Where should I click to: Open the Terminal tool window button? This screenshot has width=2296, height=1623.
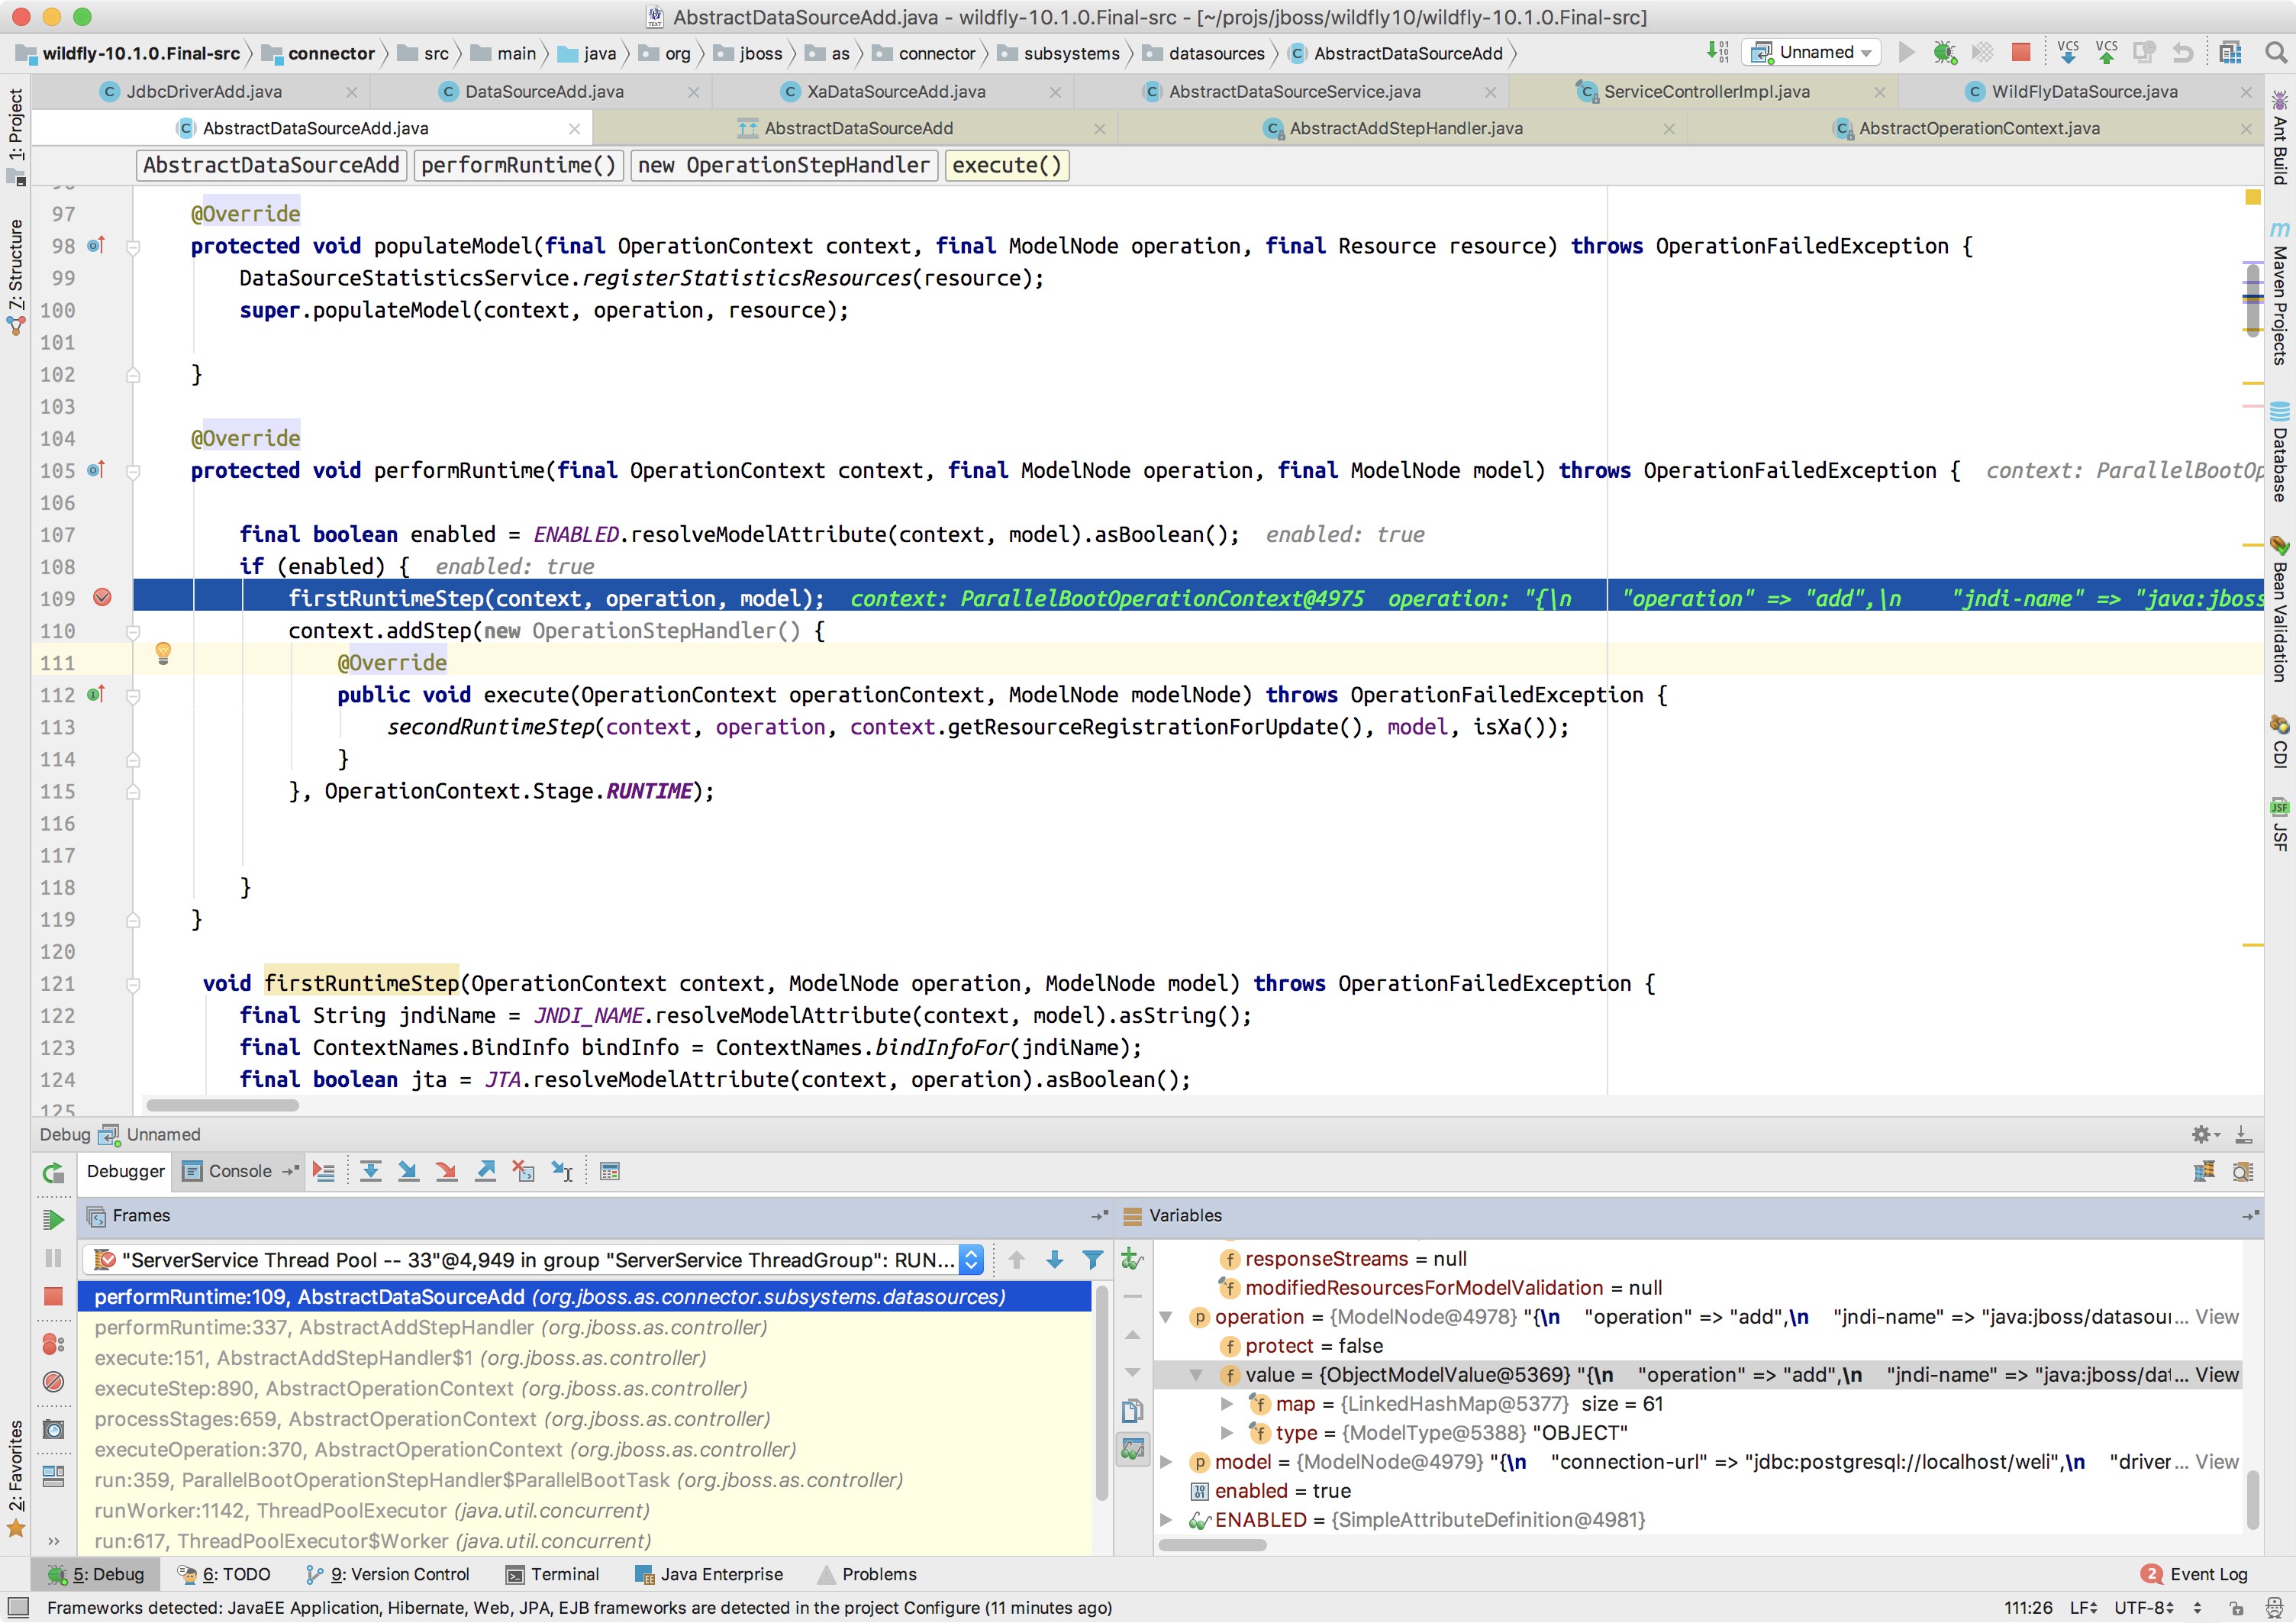click(553, 1574)
